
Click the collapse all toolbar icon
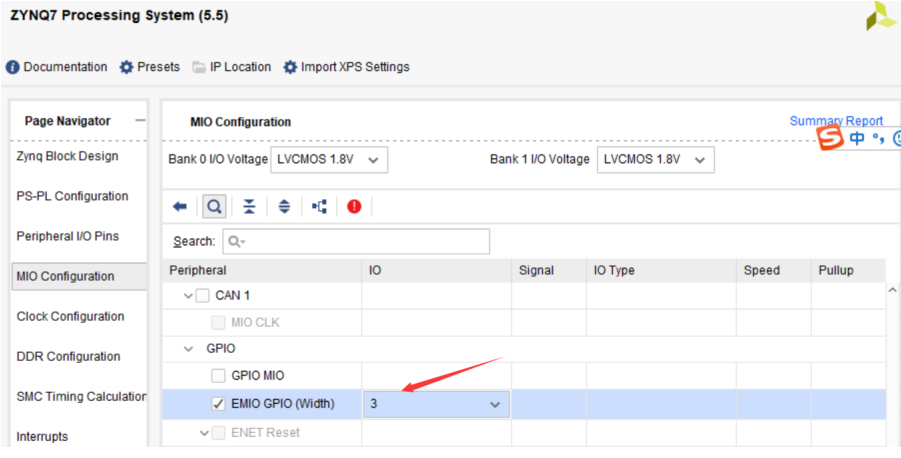[249, 207]
